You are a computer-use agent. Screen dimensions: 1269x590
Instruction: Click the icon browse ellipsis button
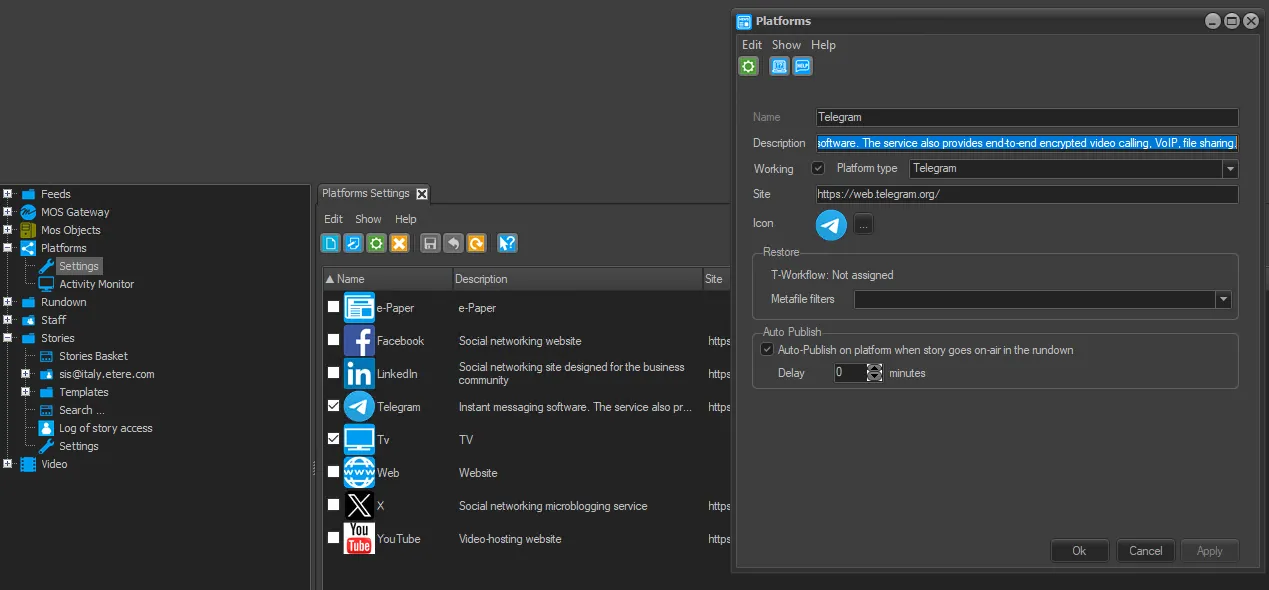click(x=864, y=225)
